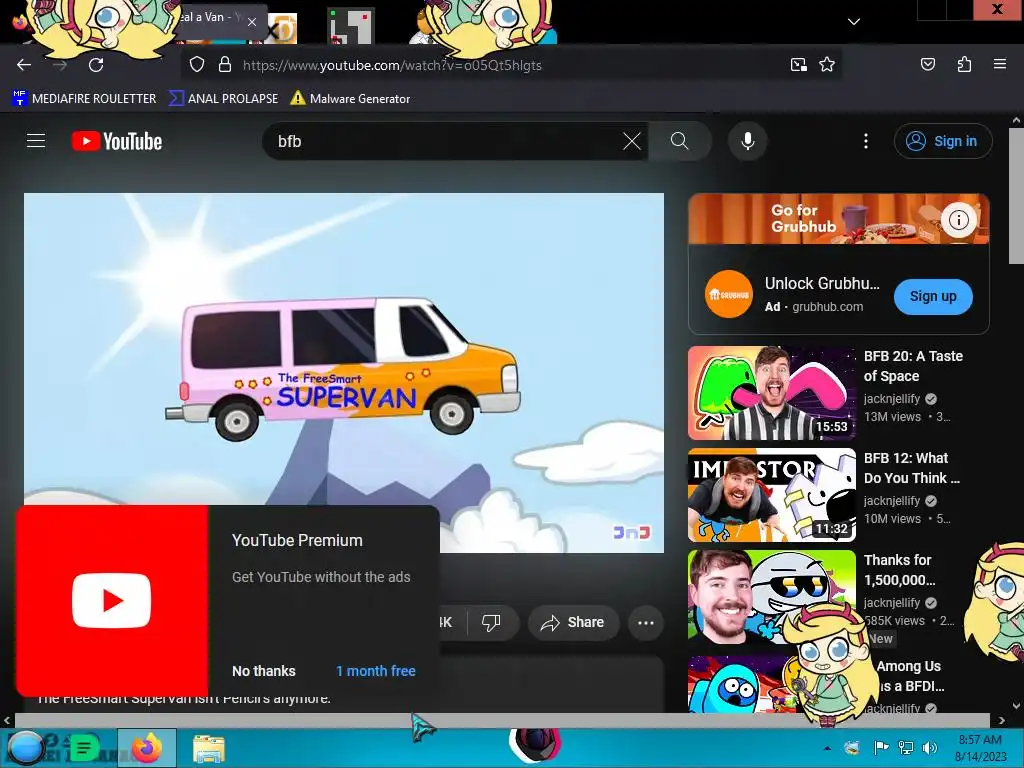Click the vertical scrollbar thumb

[1016, 196]
